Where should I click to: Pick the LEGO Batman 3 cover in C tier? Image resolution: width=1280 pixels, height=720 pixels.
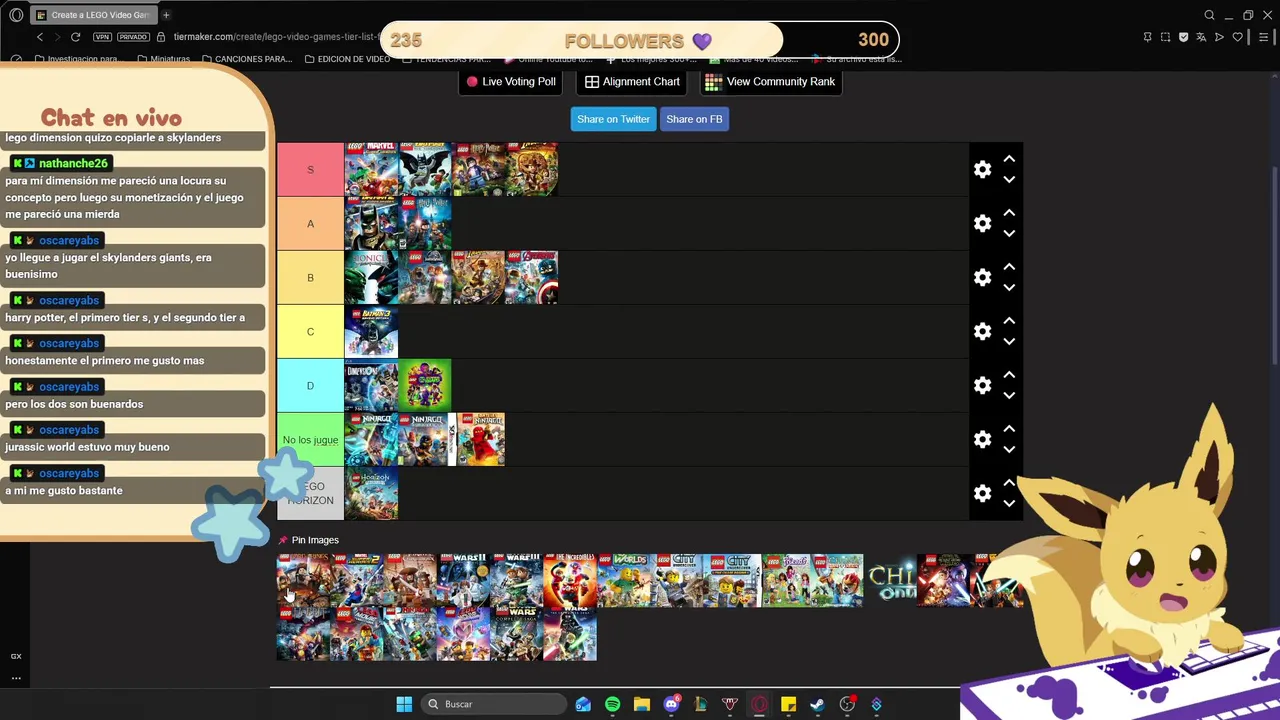(x=371, y=331)
